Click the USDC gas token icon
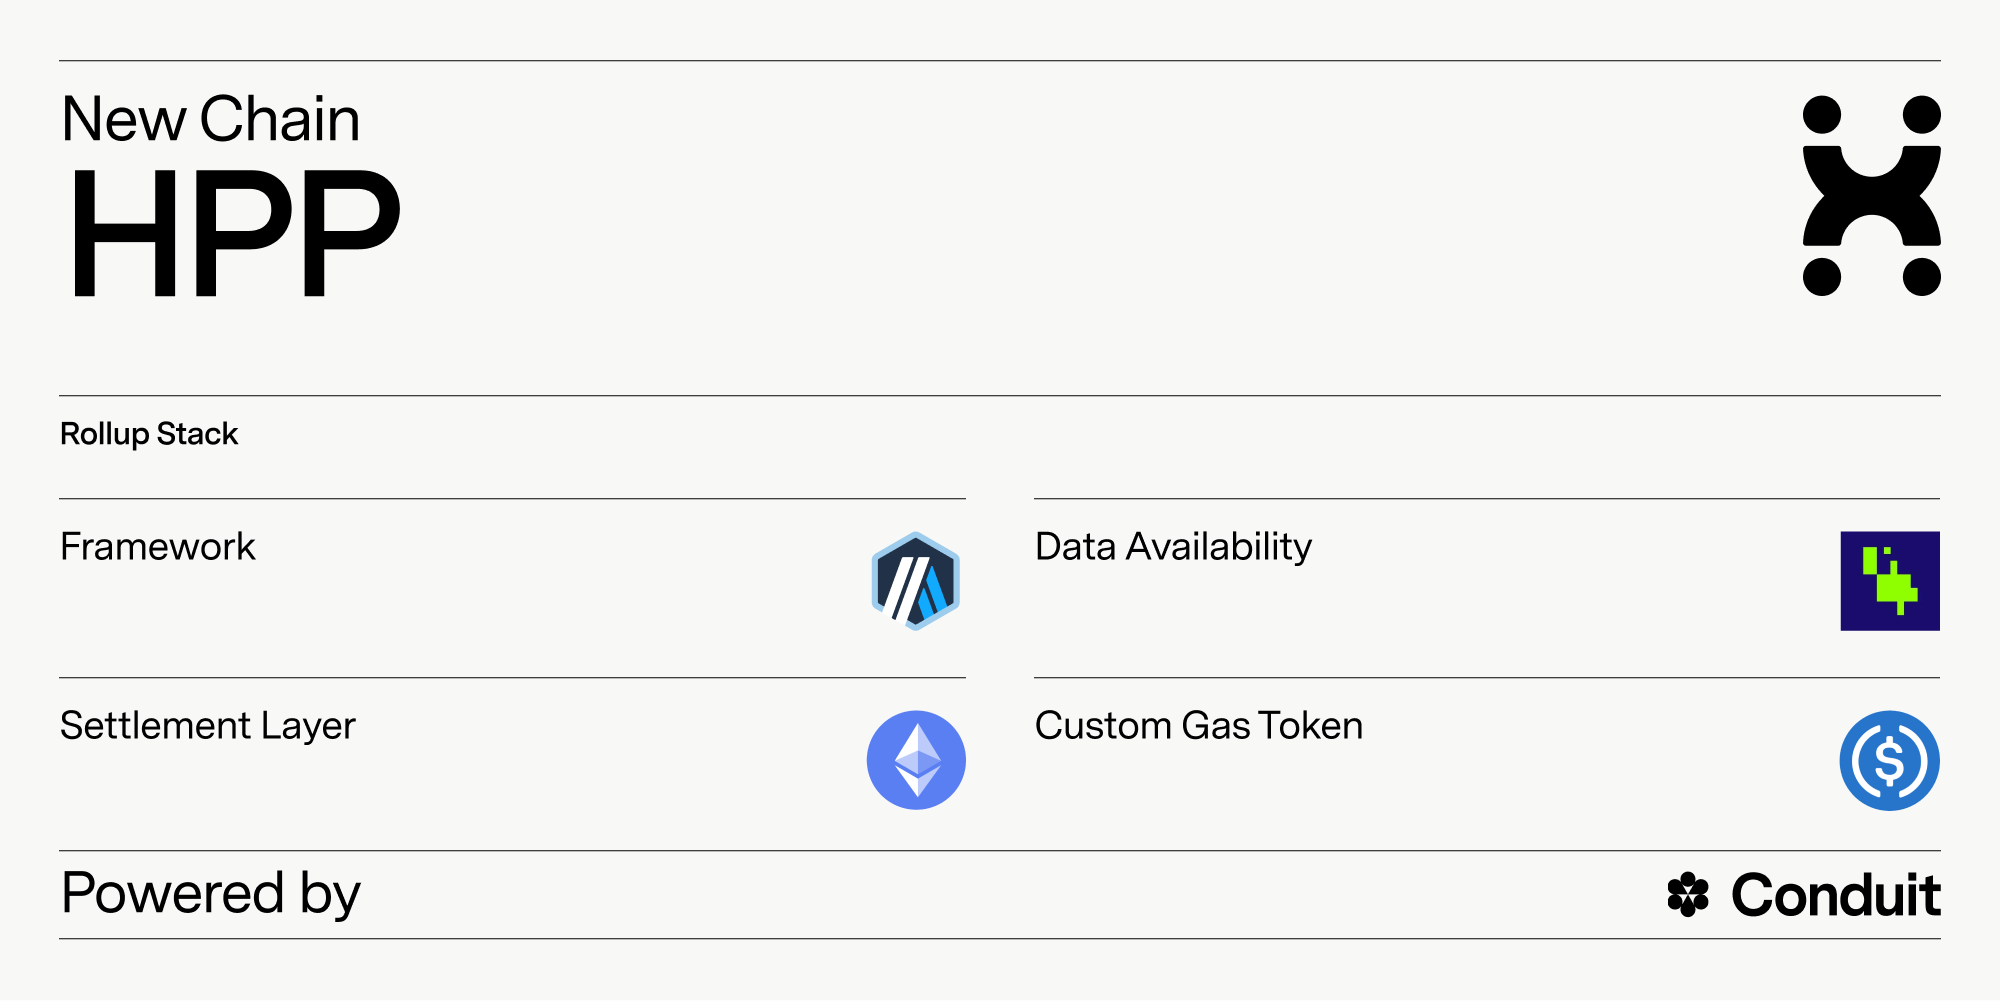The height and width of the screenshot is (1001, 2000). (1890, 761)
